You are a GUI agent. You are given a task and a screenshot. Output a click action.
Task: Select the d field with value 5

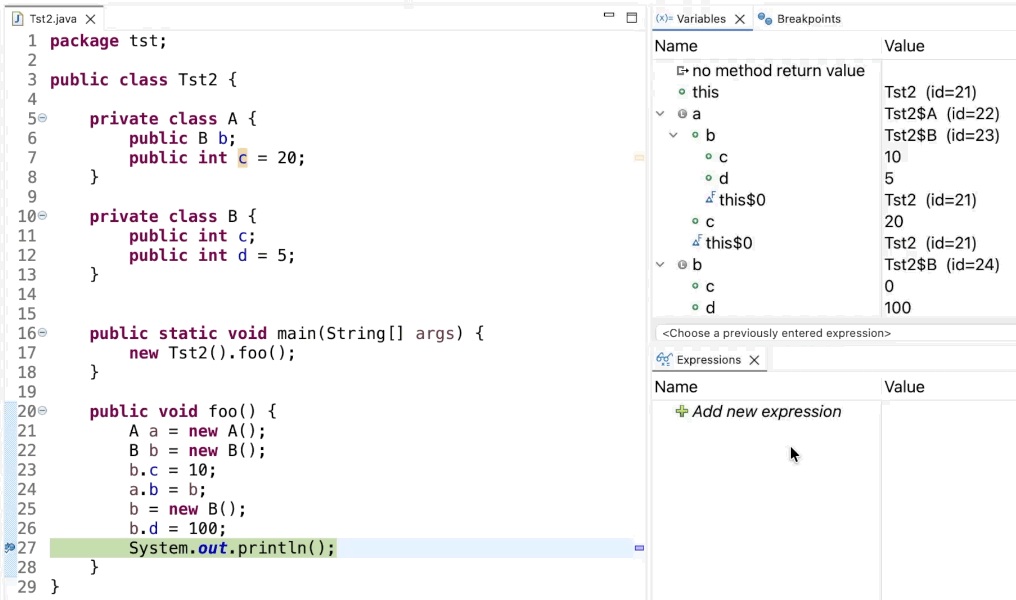(723, 178)
